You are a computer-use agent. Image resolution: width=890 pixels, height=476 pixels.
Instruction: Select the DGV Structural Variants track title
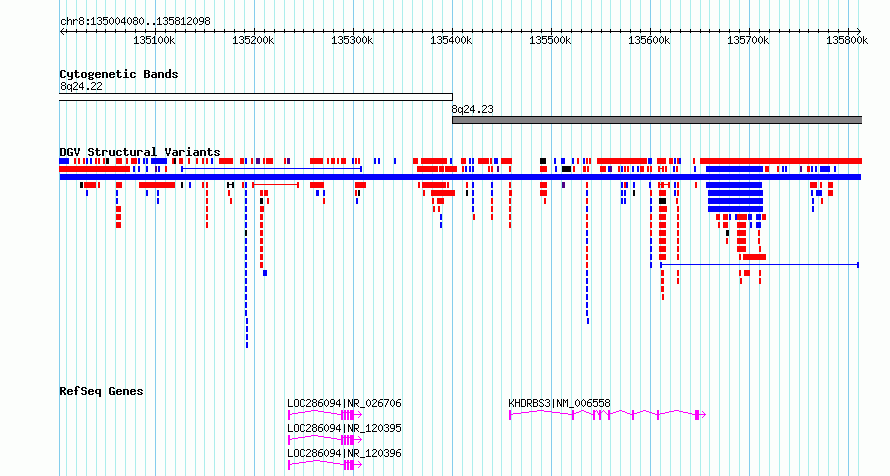point(140,152)
